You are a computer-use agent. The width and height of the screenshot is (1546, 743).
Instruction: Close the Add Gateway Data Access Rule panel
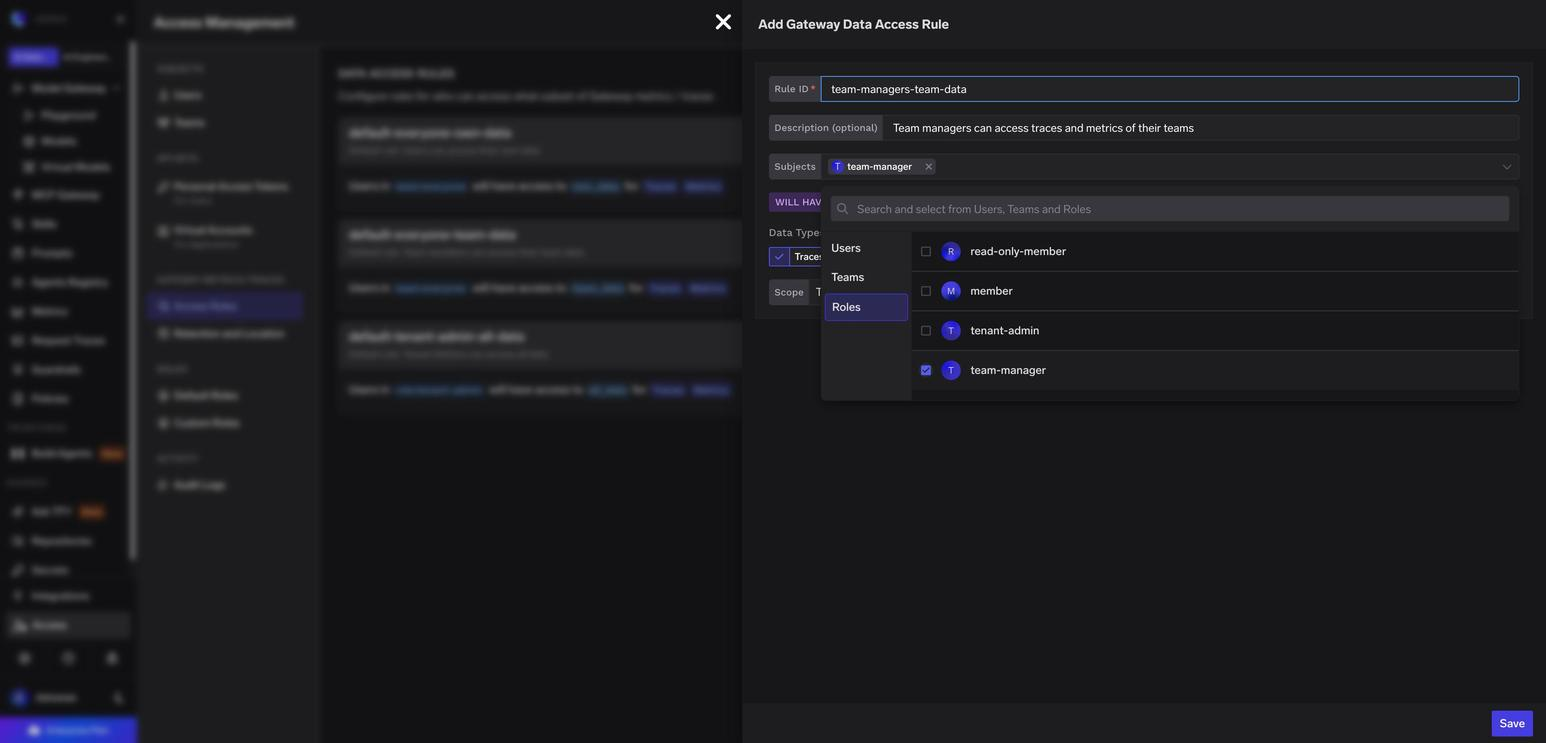(x=723, y=22)
